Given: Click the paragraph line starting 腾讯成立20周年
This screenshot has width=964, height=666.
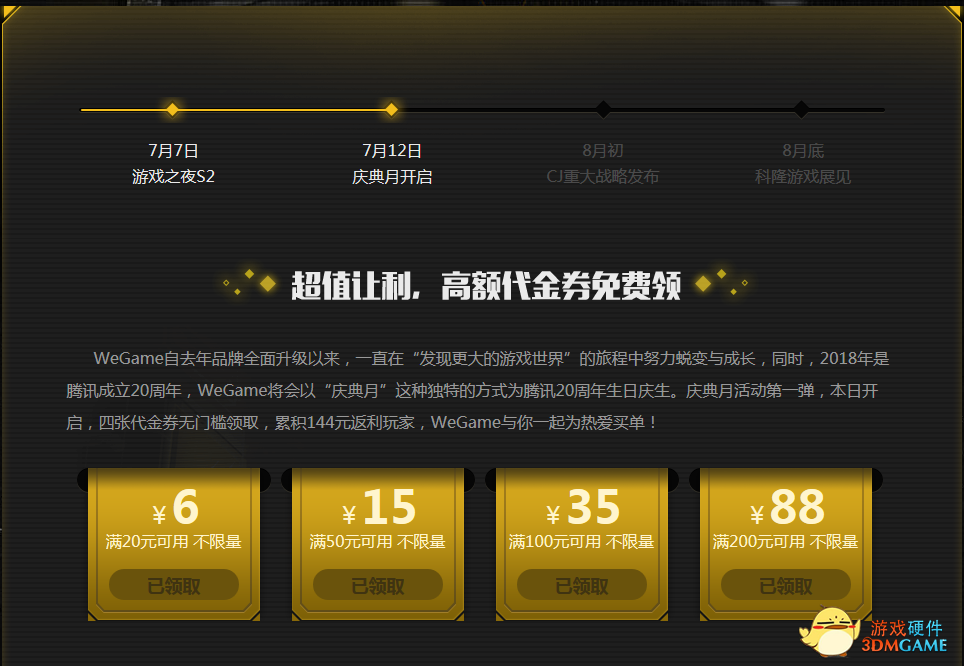Looking at the screenshot, I should tap(472, 390).
